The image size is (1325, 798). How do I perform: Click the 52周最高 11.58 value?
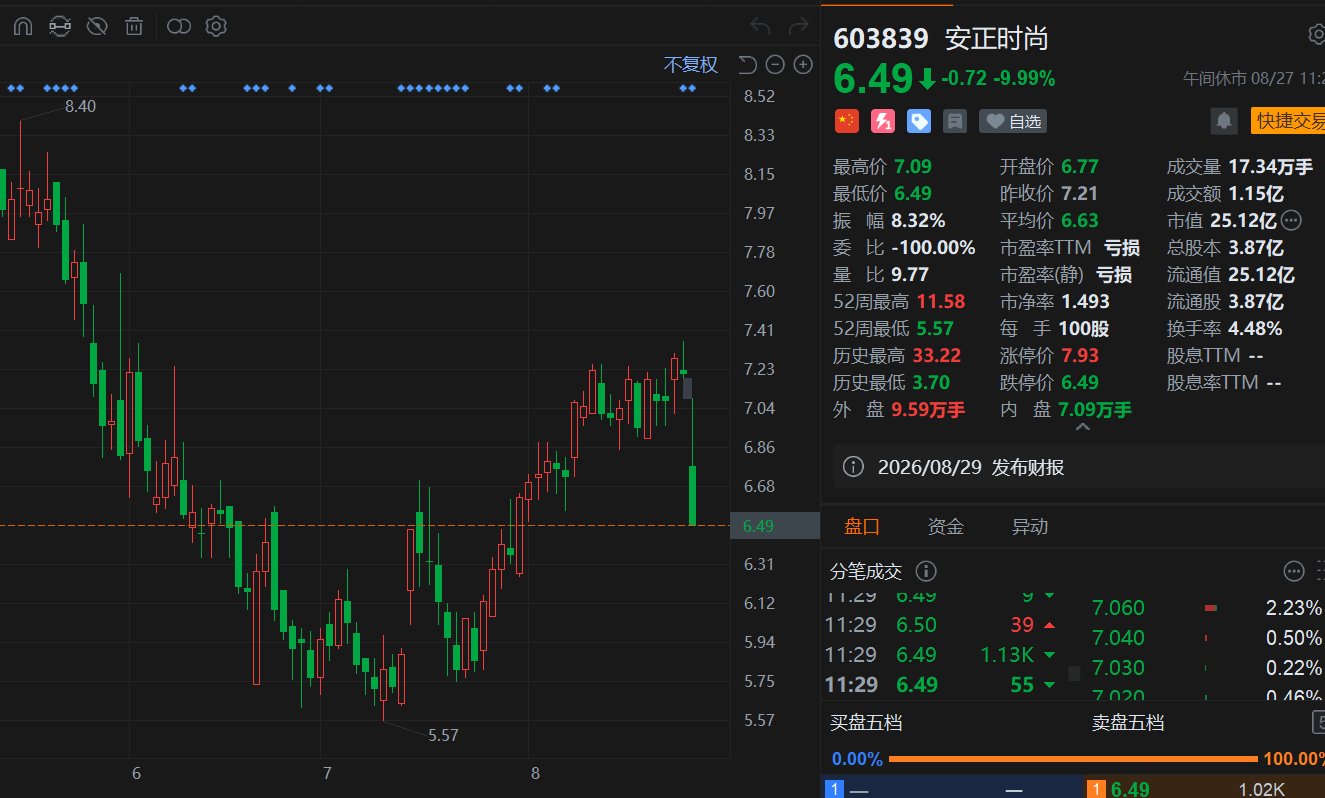coord(942,301)
